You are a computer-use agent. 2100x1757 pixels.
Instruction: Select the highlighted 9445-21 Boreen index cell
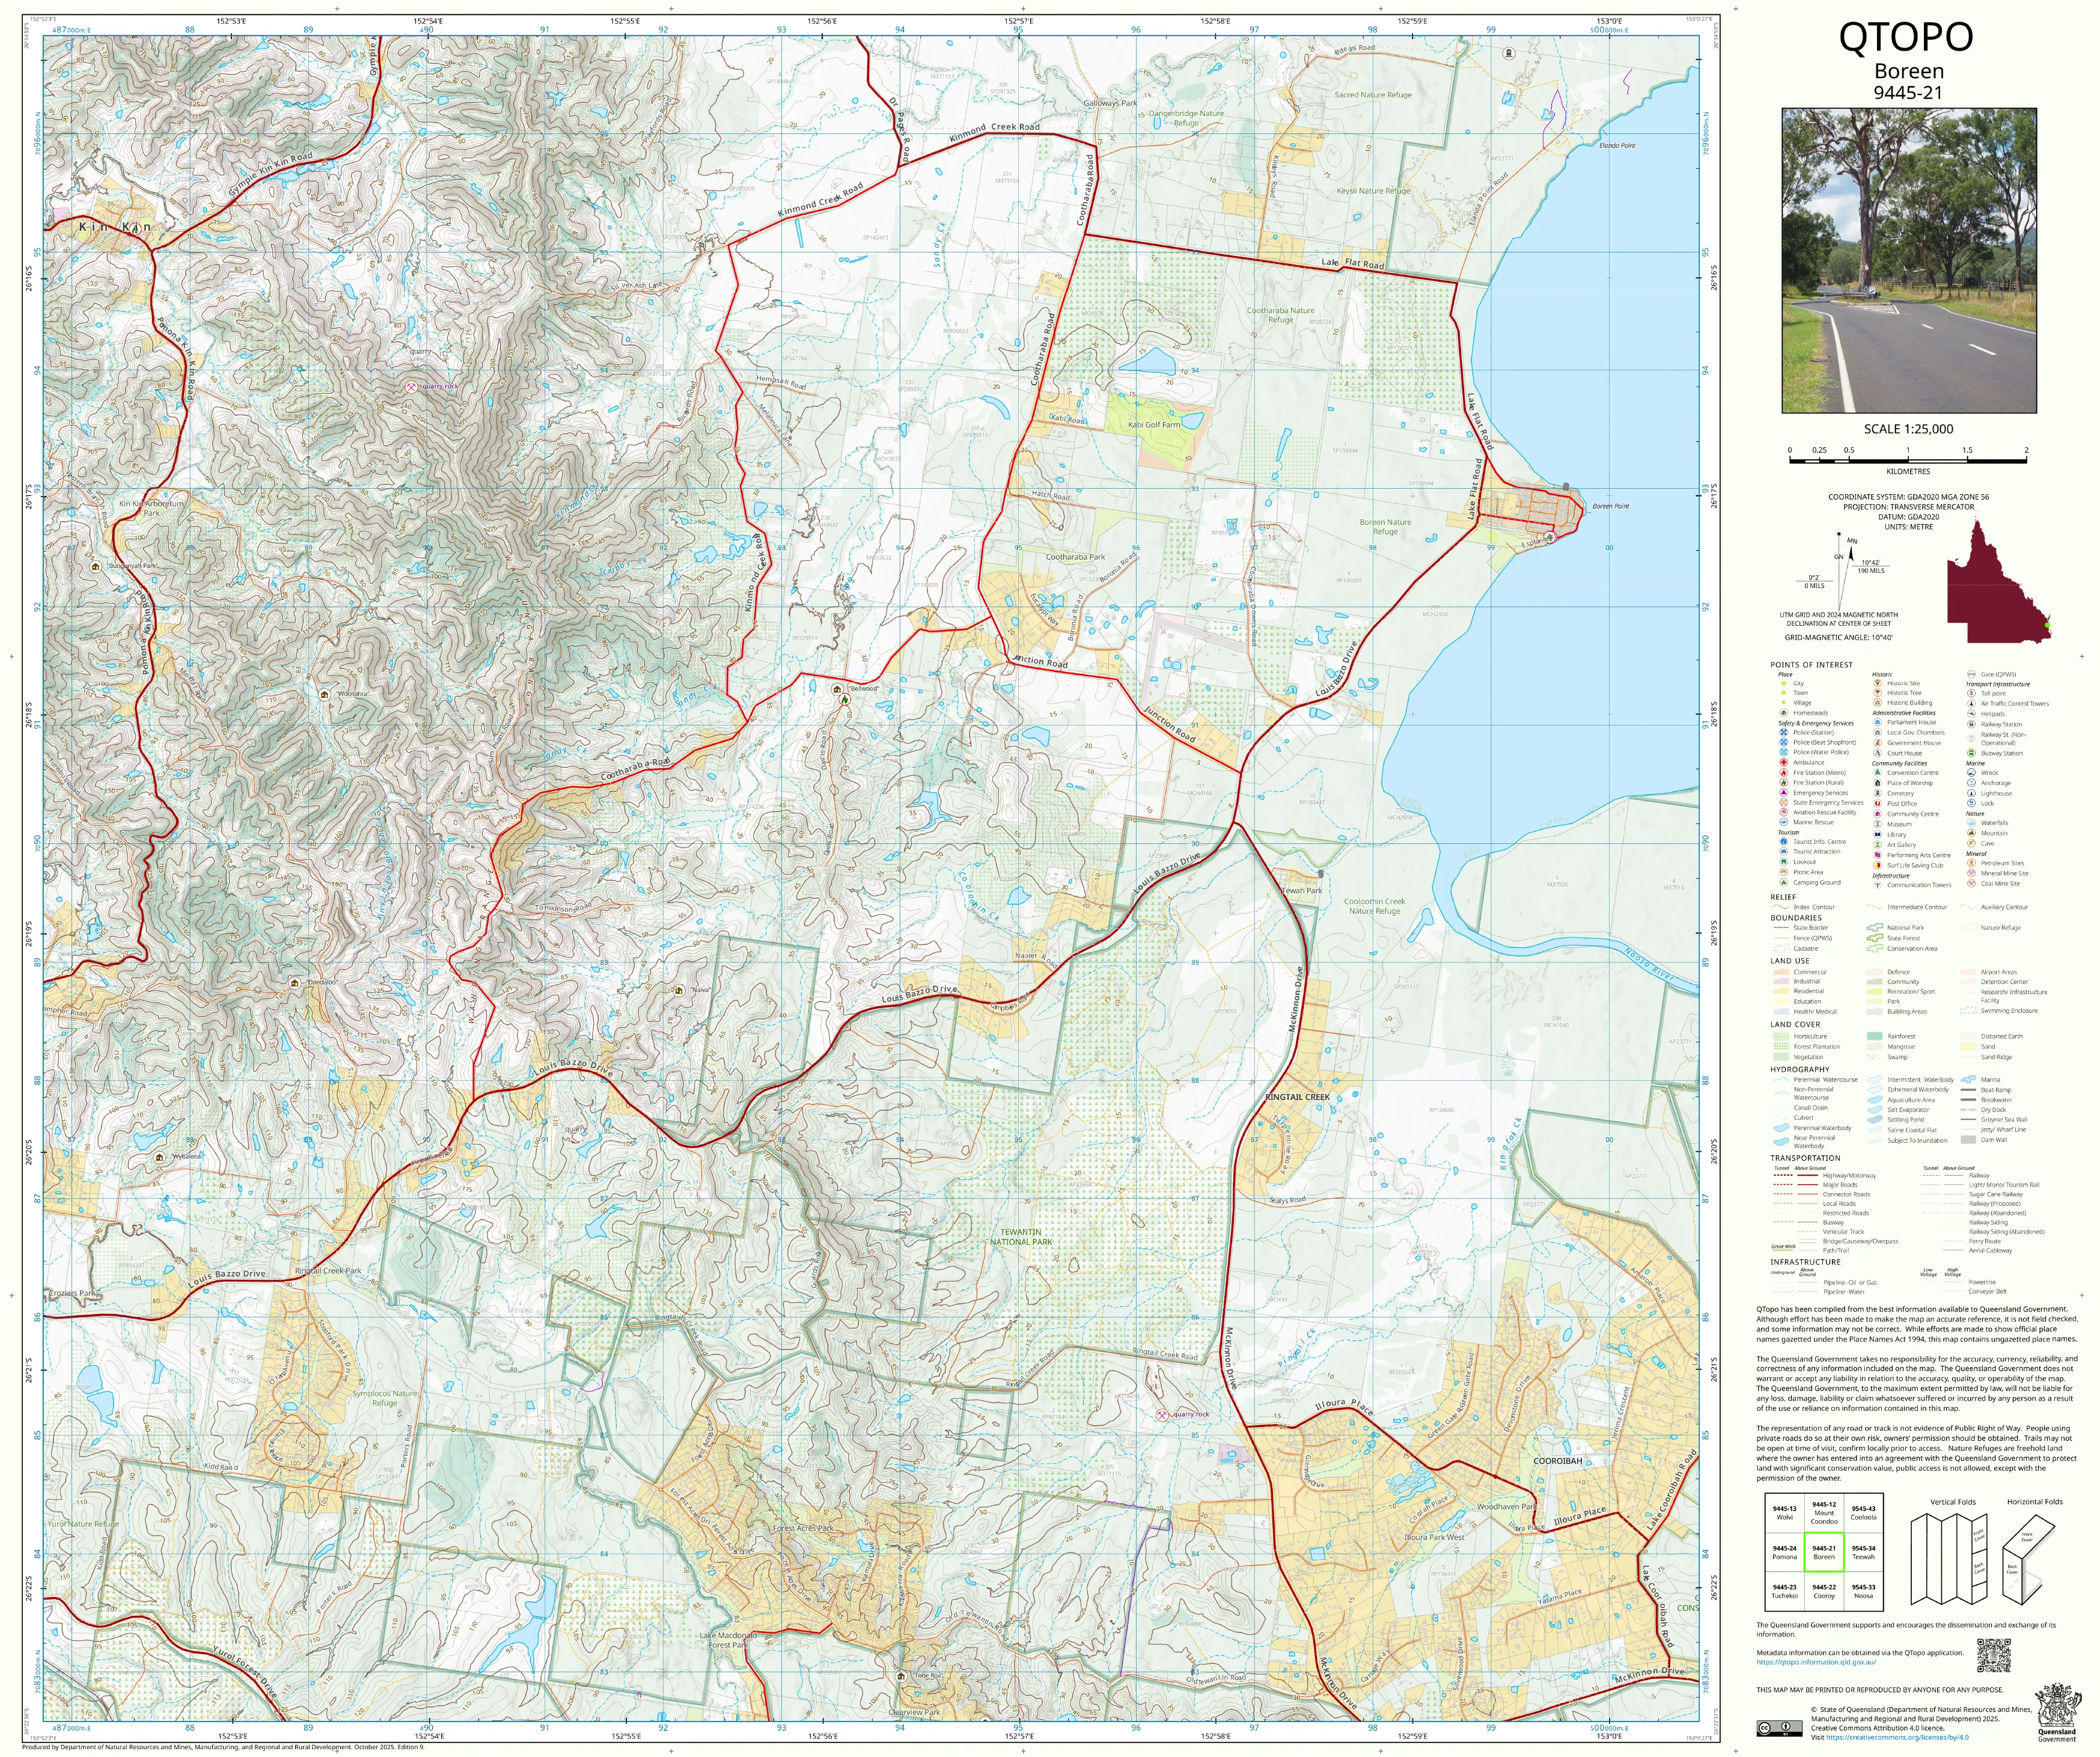click(x=1824, y=1552)
